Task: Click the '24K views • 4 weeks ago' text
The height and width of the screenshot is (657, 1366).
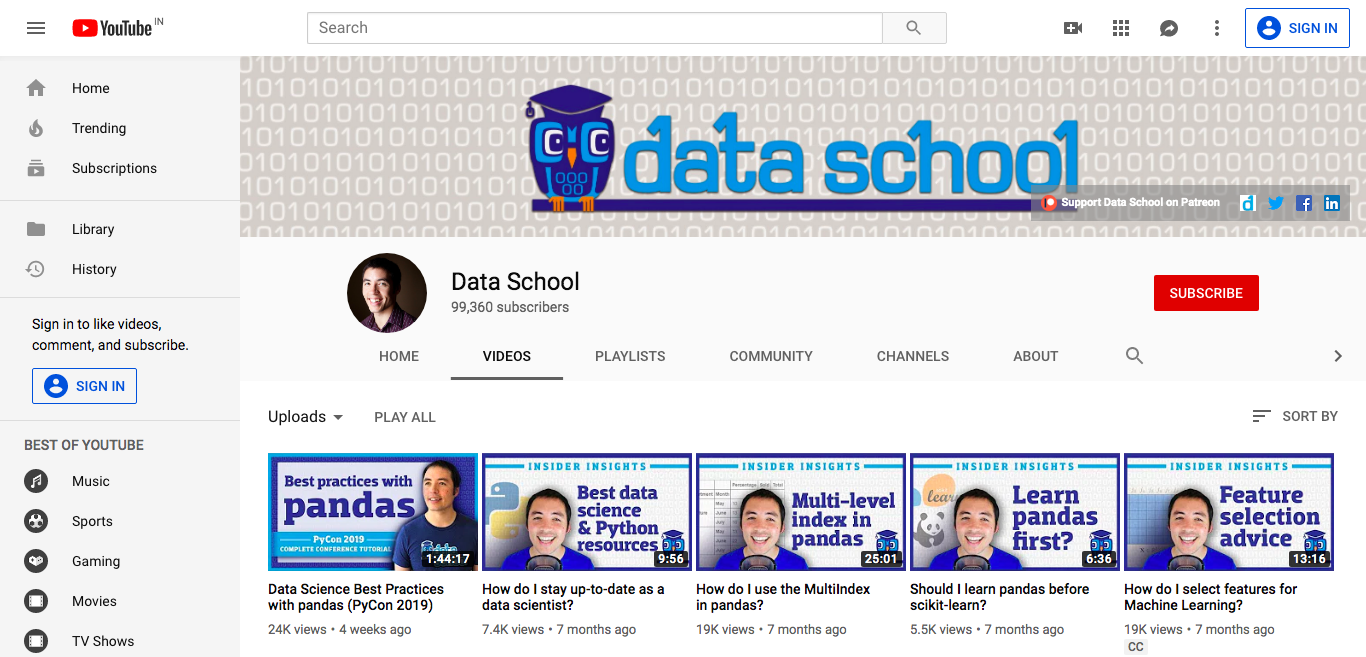Action: [x=340, y=630]
